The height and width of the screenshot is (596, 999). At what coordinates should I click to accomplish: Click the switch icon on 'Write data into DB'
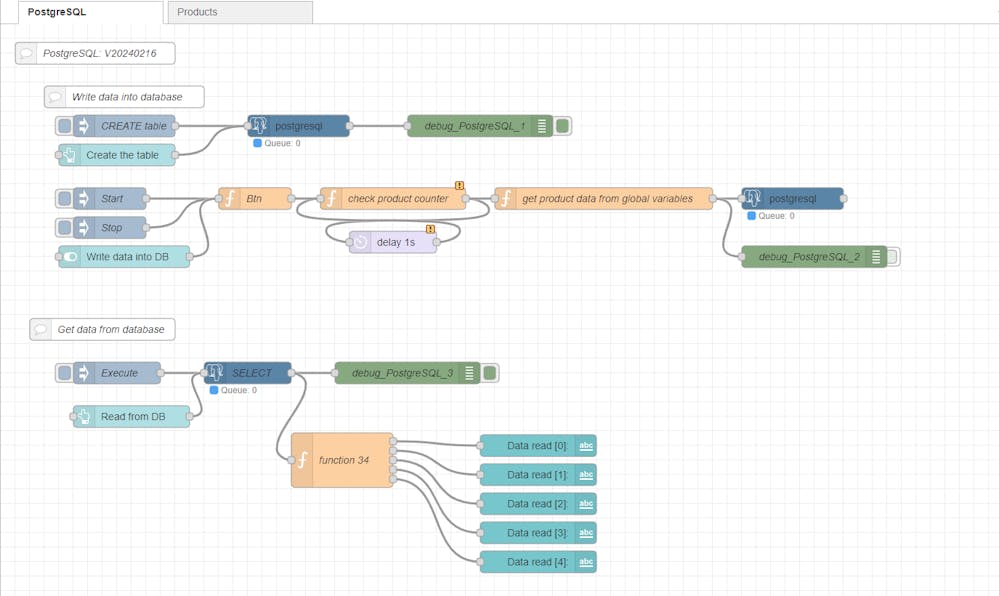pos(70,257)
